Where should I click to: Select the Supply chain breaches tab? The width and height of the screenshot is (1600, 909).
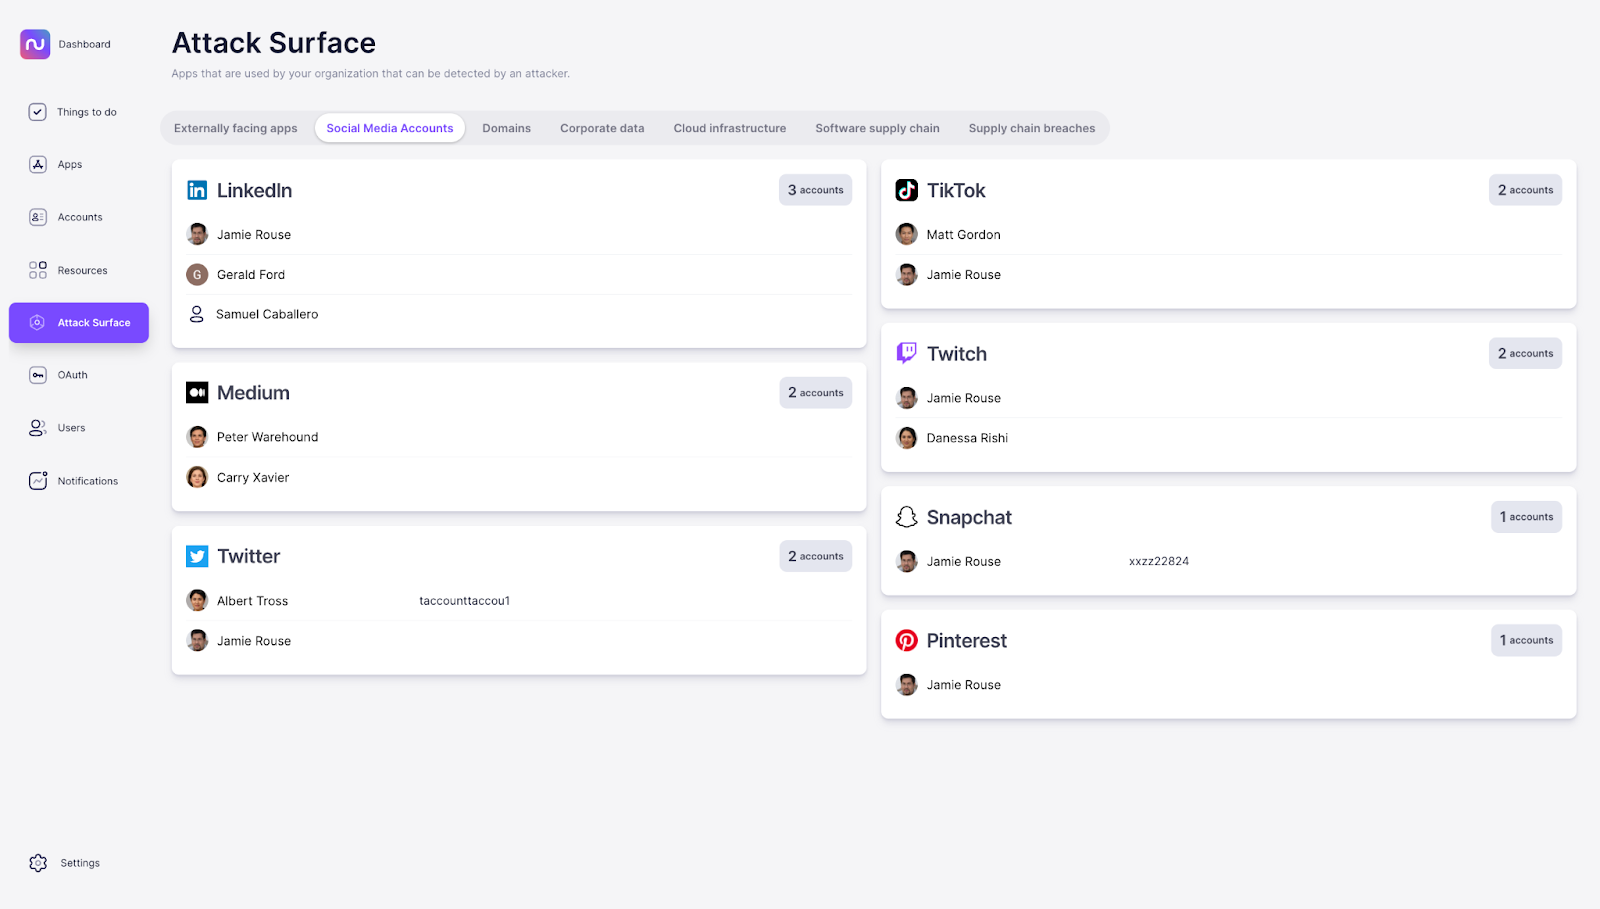click(1031, 128)
